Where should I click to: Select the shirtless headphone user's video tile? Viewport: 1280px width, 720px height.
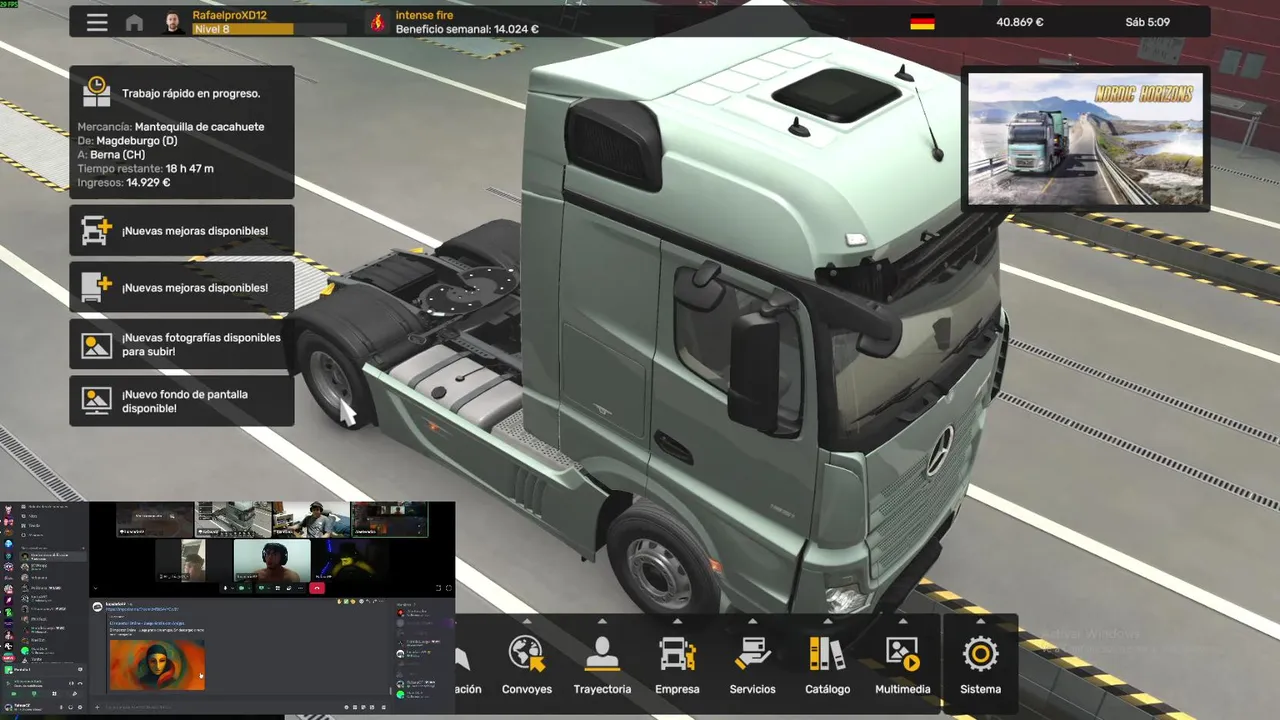pos(272,560)
